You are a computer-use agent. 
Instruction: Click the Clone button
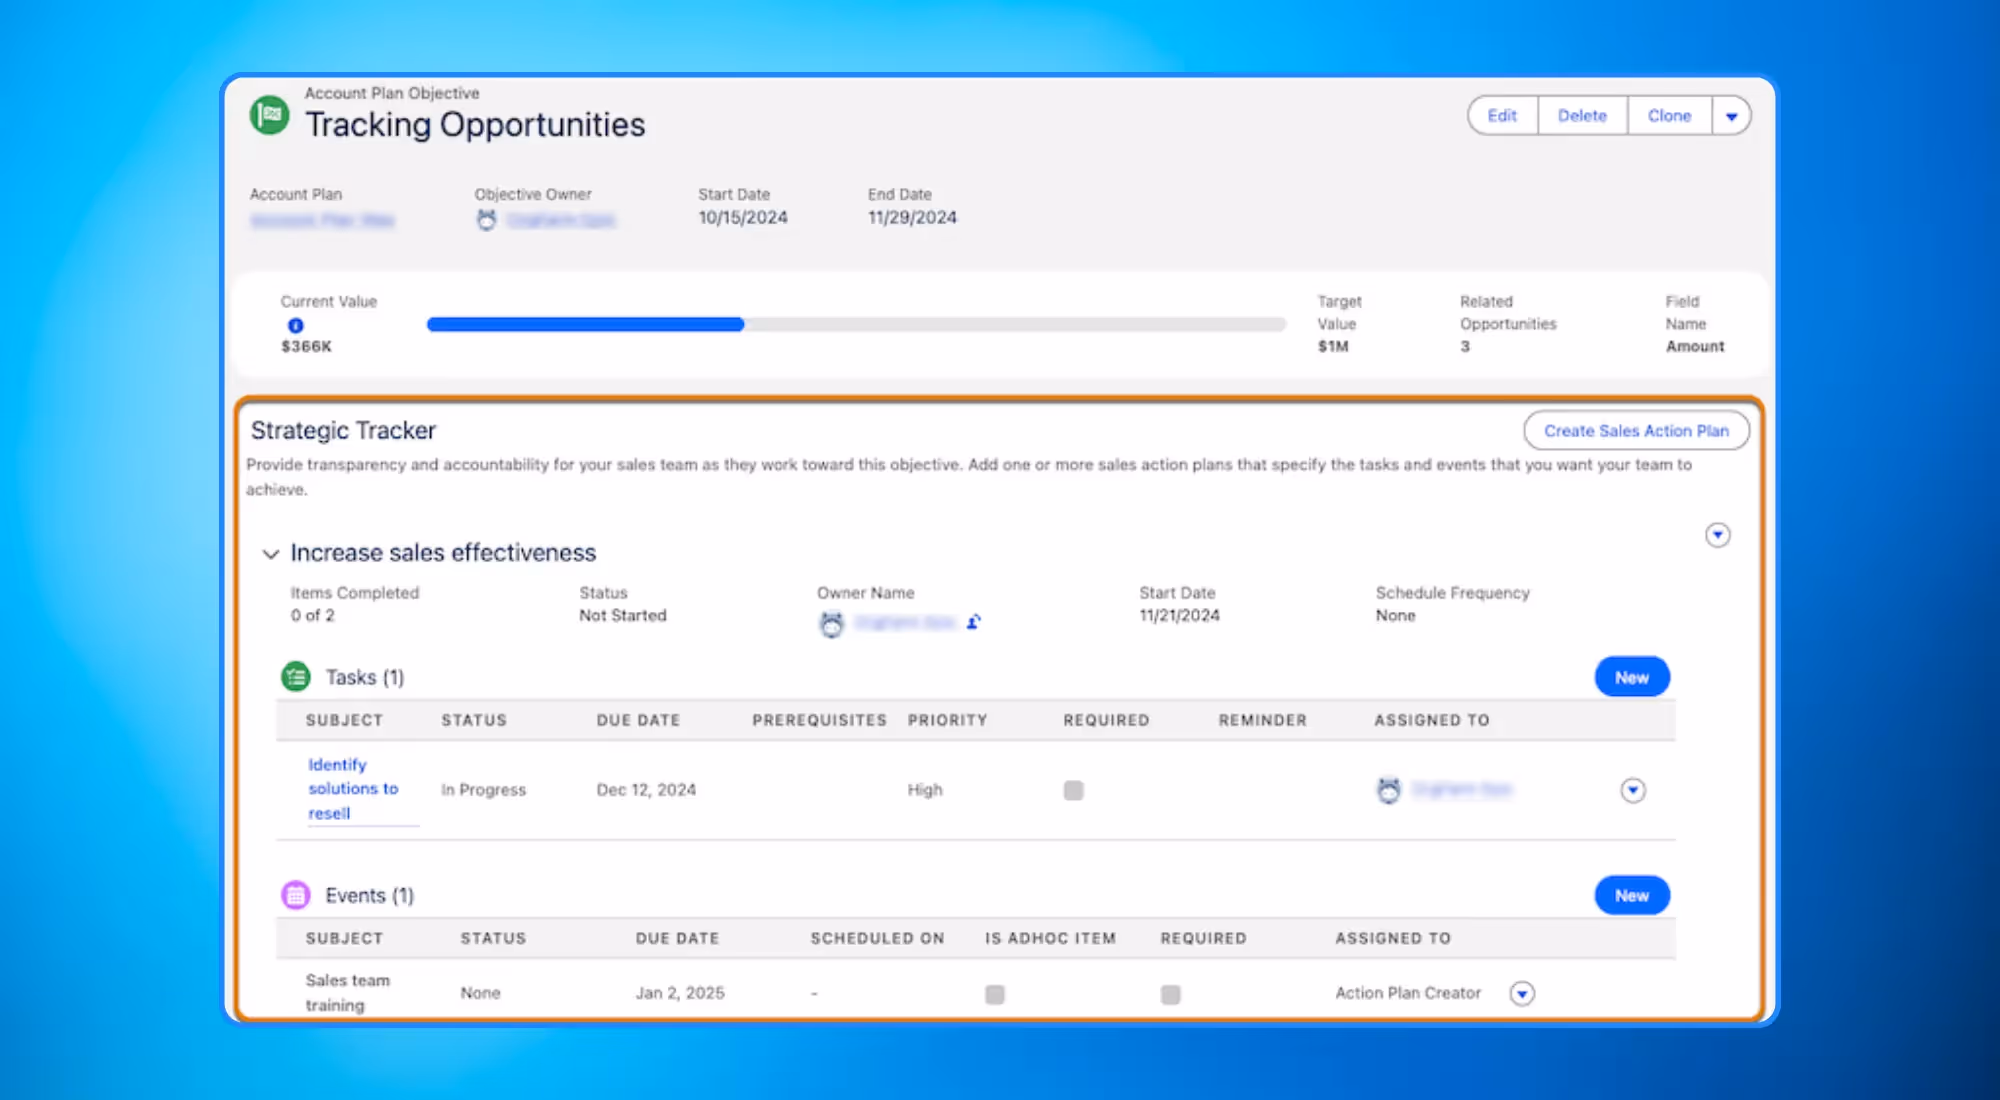coord(1669,116)
